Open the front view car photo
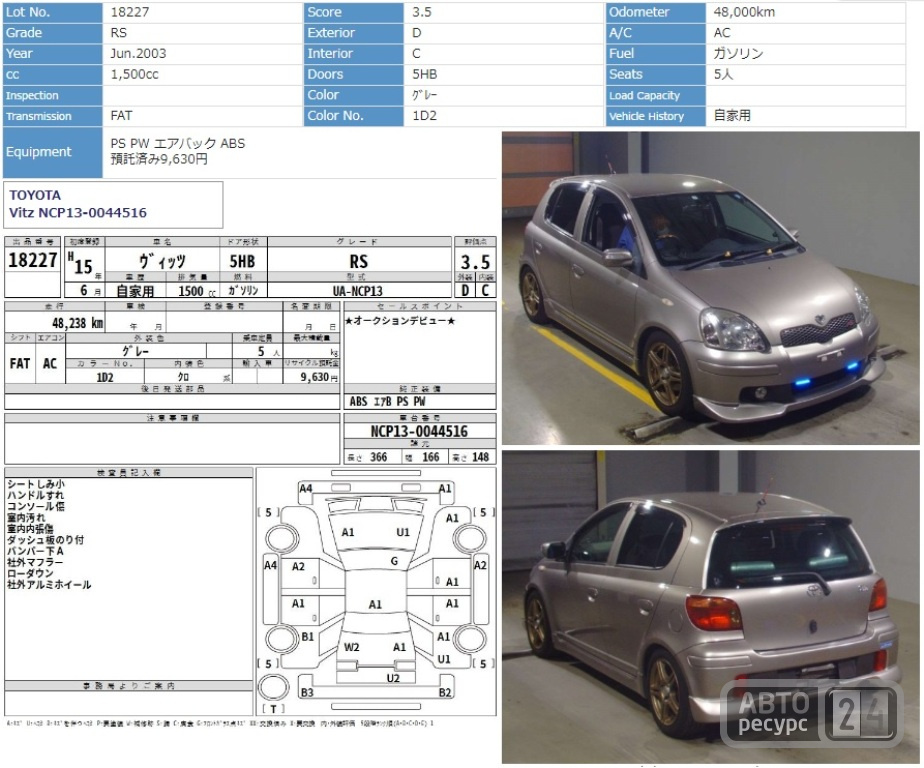 pos(710,288)
